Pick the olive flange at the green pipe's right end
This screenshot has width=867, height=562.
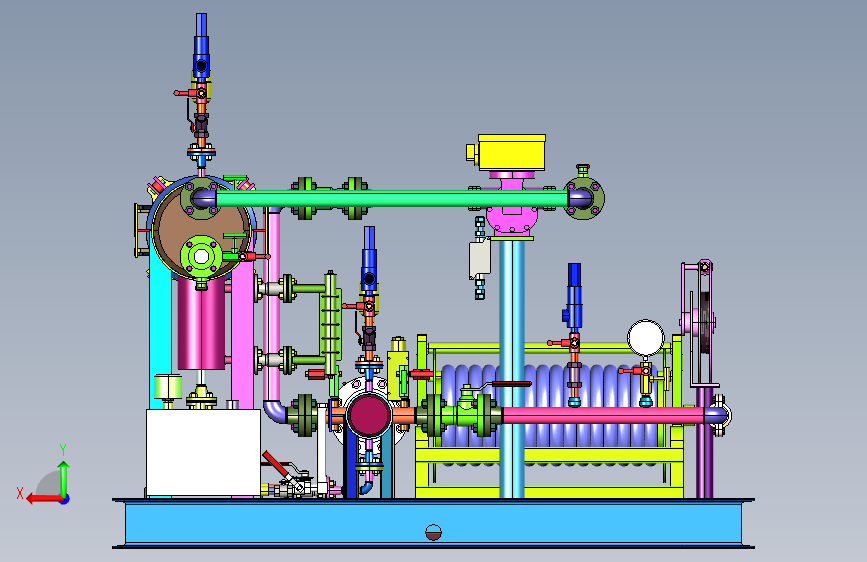click(584, 199)
